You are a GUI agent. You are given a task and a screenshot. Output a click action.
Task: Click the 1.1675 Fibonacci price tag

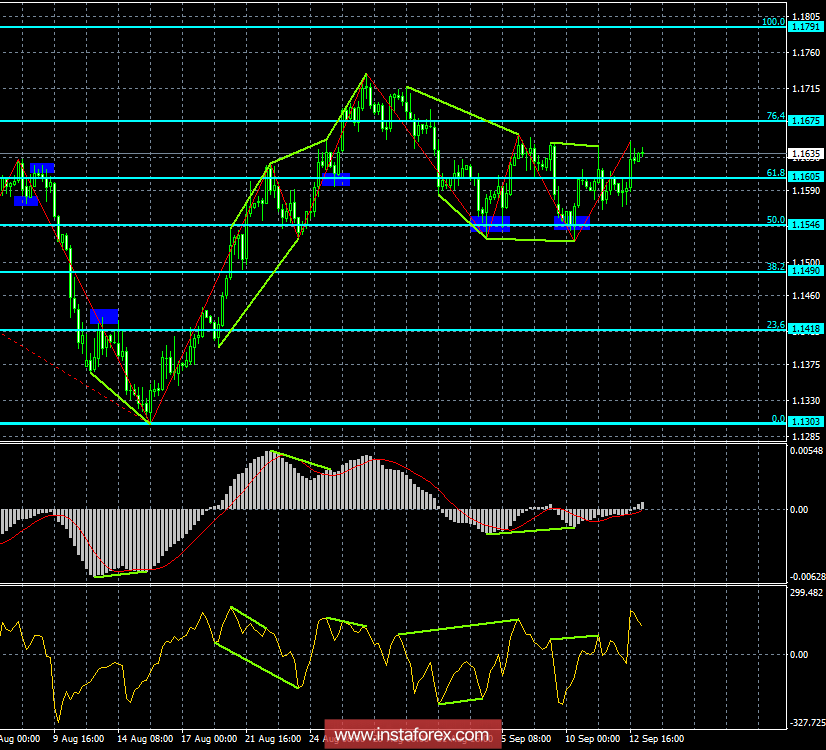805,121
